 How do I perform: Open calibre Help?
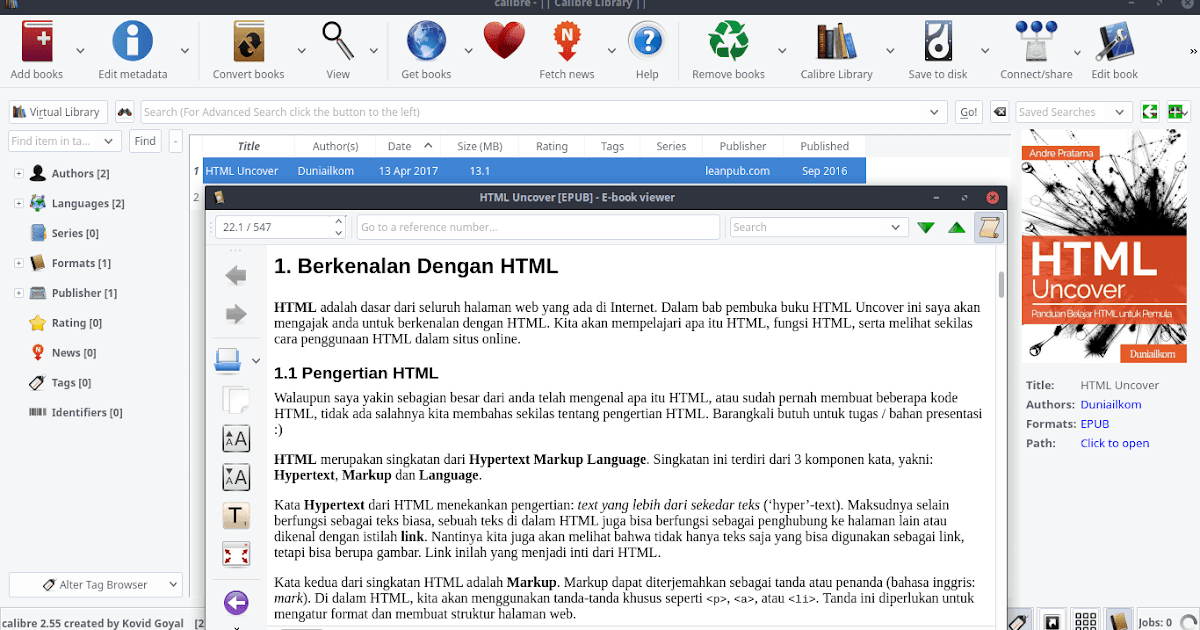pyautogui.click(x=647, y=43)
